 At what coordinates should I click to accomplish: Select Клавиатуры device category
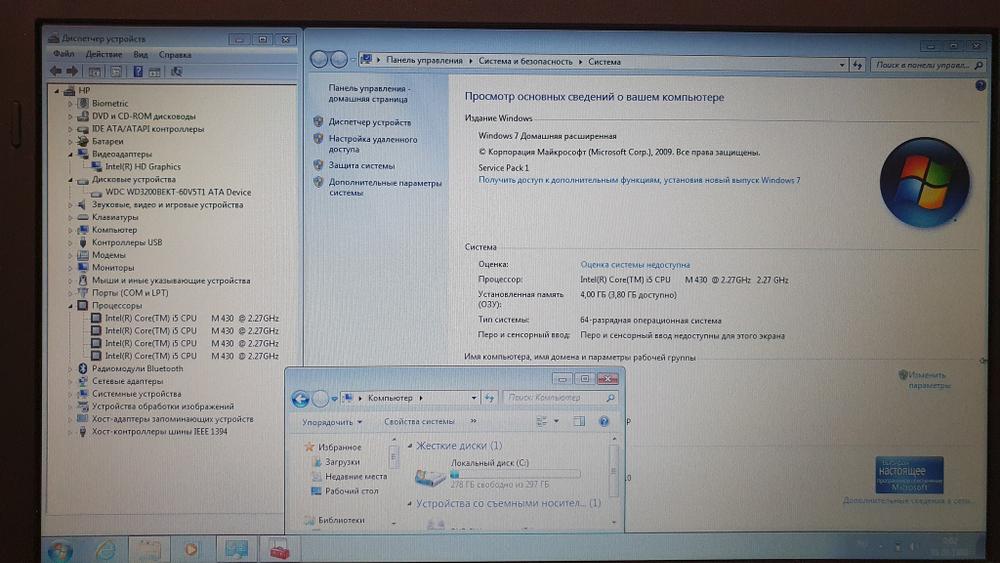[x=115, y=217]
